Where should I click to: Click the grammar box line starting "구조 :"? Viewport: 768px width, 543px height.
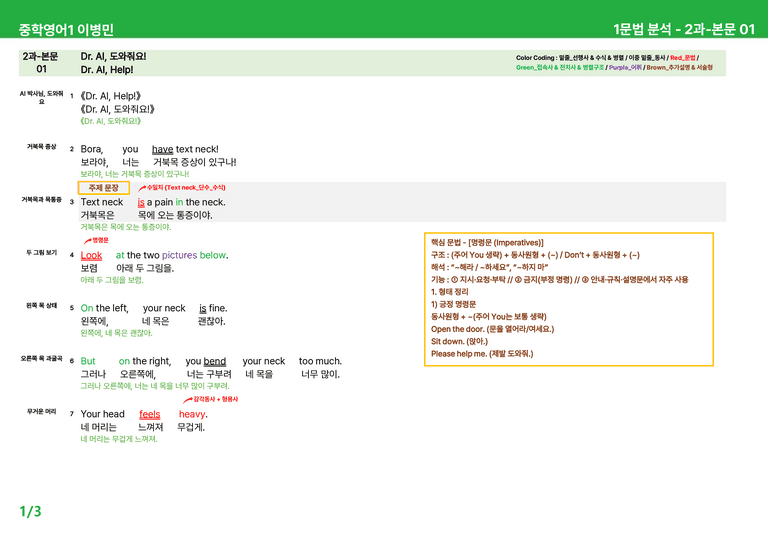tap(535, 255)
